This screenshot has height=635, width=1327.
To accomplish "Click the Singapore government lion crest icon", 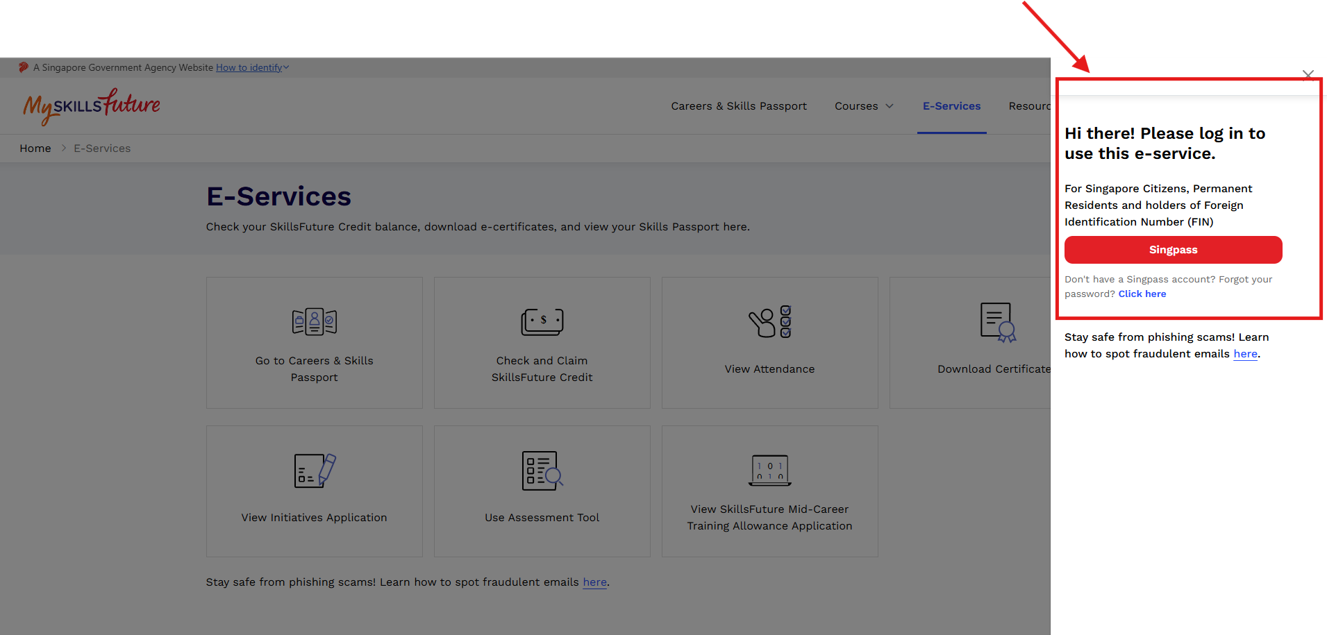I will (23, 68).
